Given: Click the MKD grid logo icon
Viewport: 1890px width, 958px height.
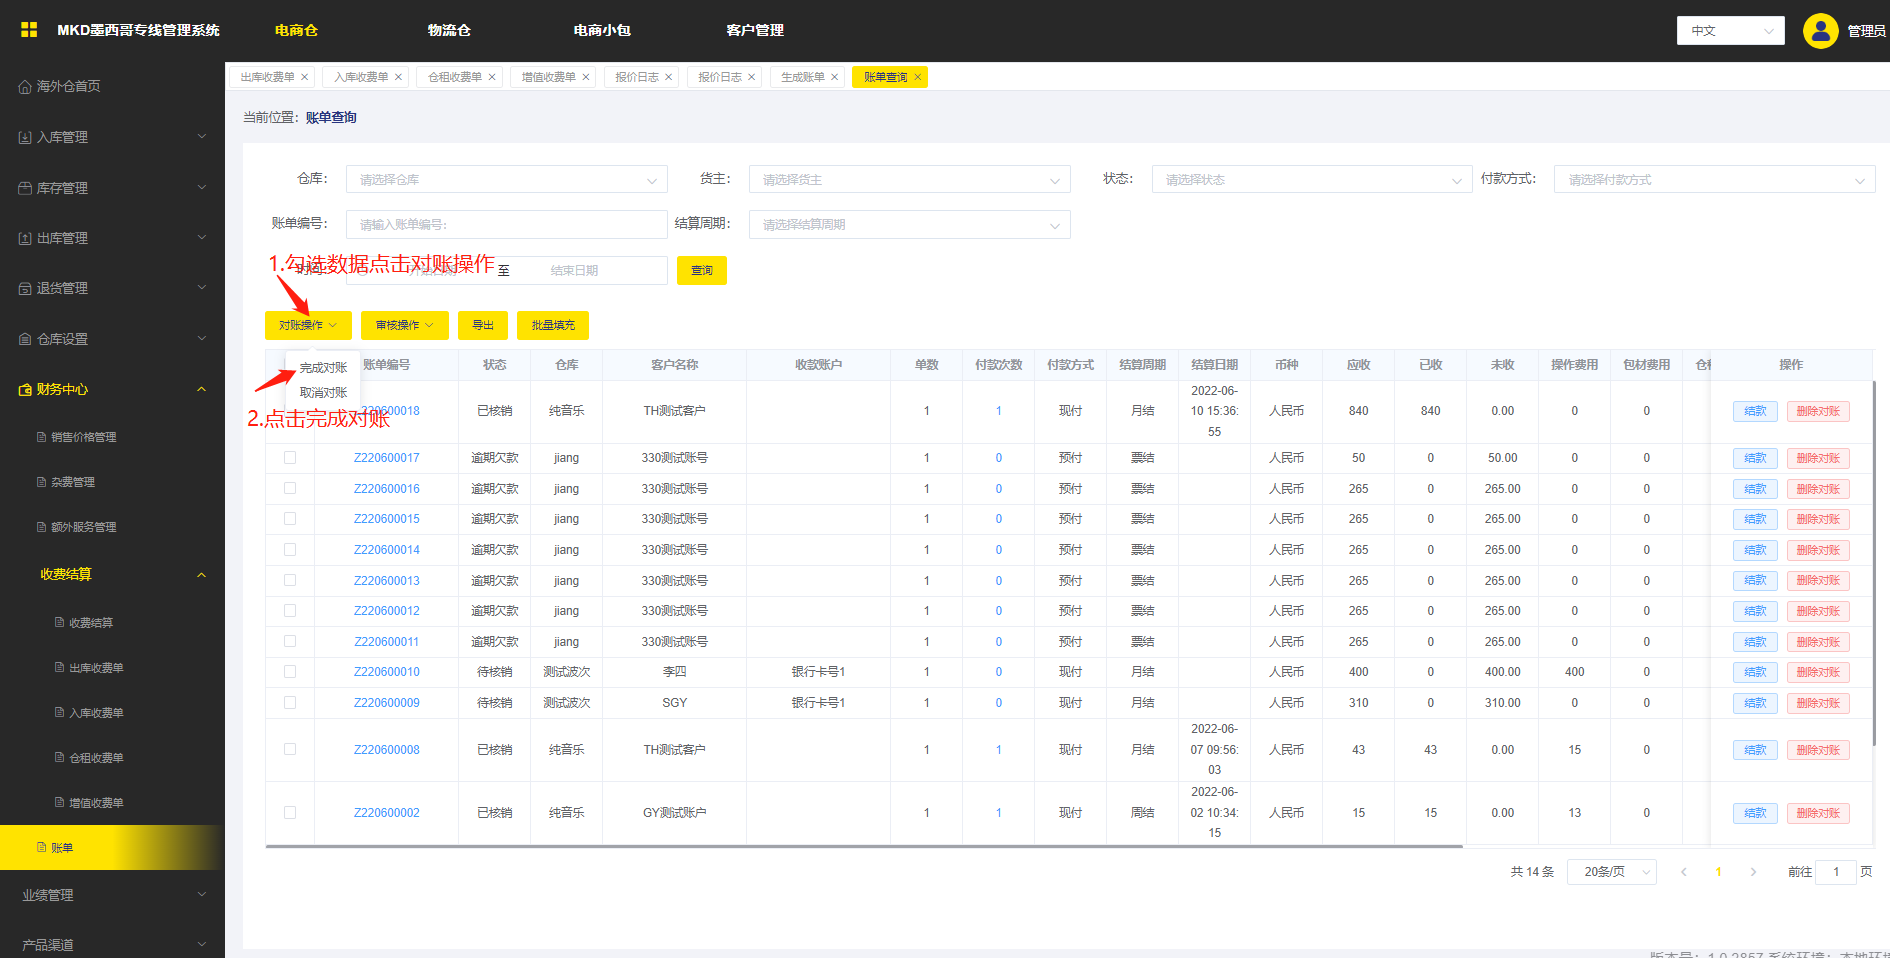Looking at the screenshot, I should pos(29,30).
